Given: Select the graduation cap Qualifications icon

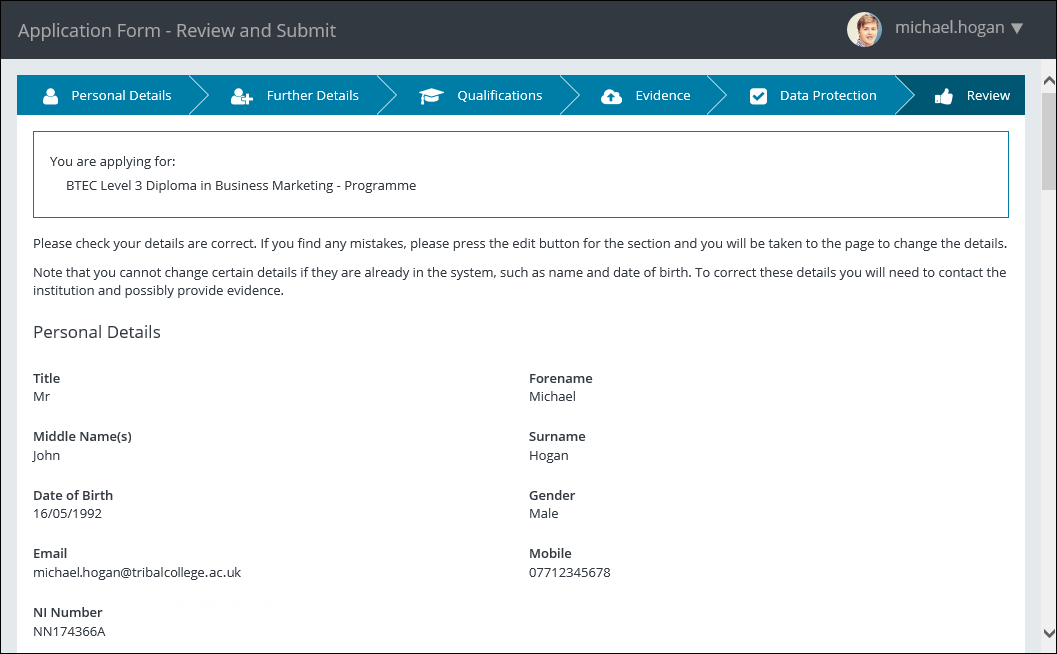Looking at the screenshot, I should (431, 95).
